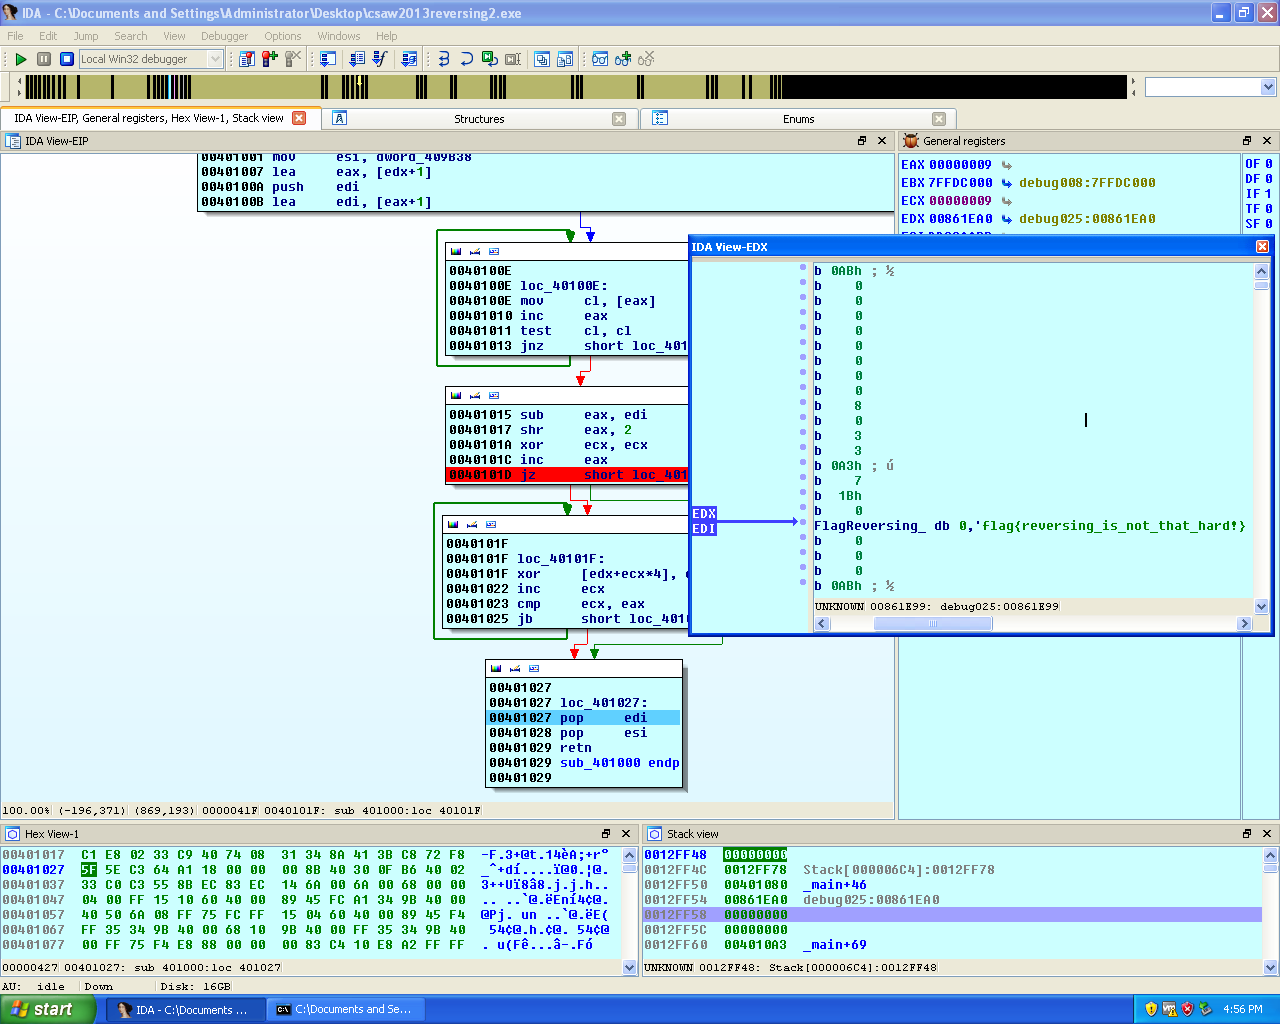This screenshot has width=1280, height=1024.
Task: Open the Local Win32 debugger dropdown
Action: click(215, 59)
